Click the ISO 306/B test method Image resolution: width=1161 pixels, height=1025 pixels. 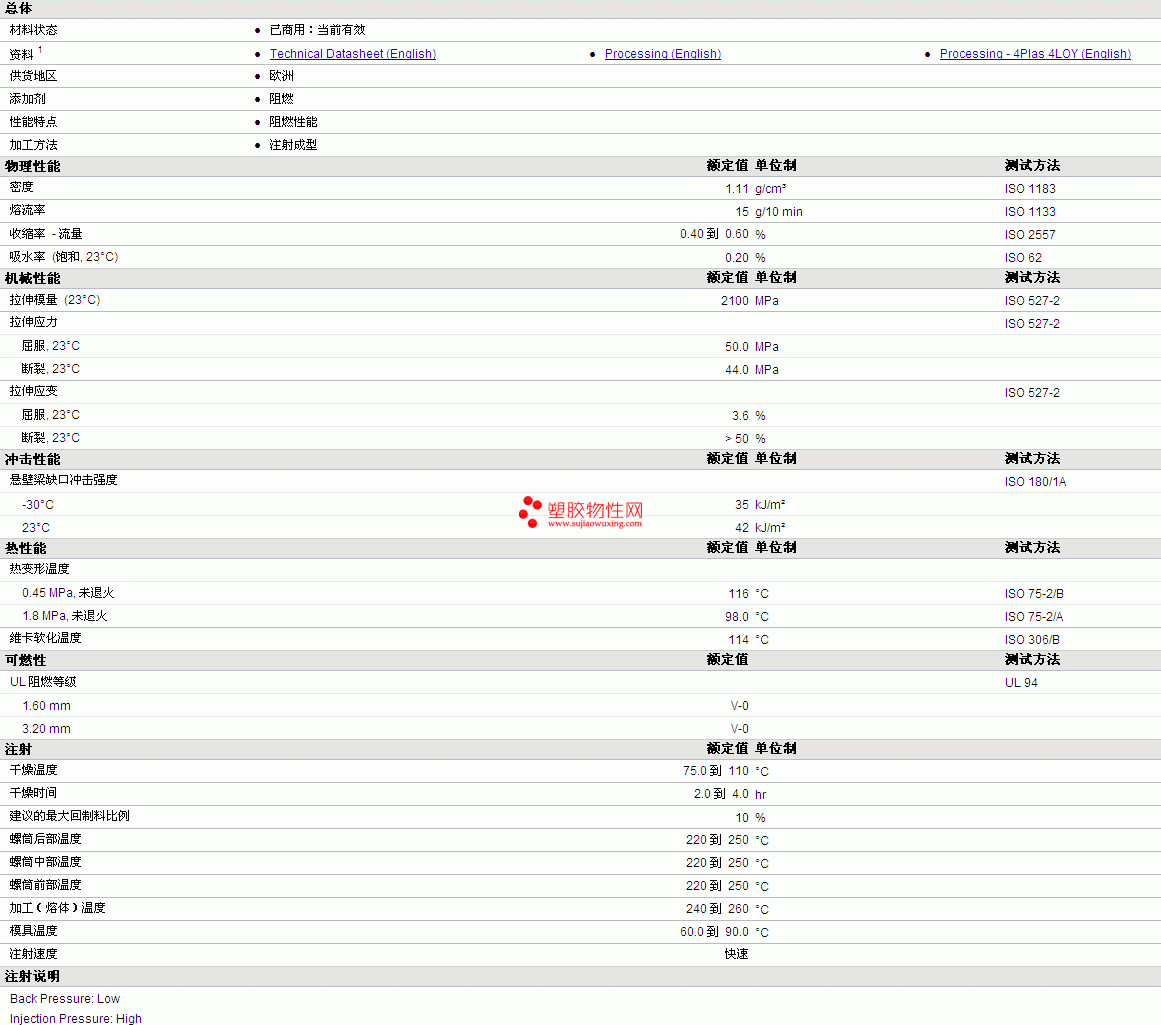pos(1032,639)
